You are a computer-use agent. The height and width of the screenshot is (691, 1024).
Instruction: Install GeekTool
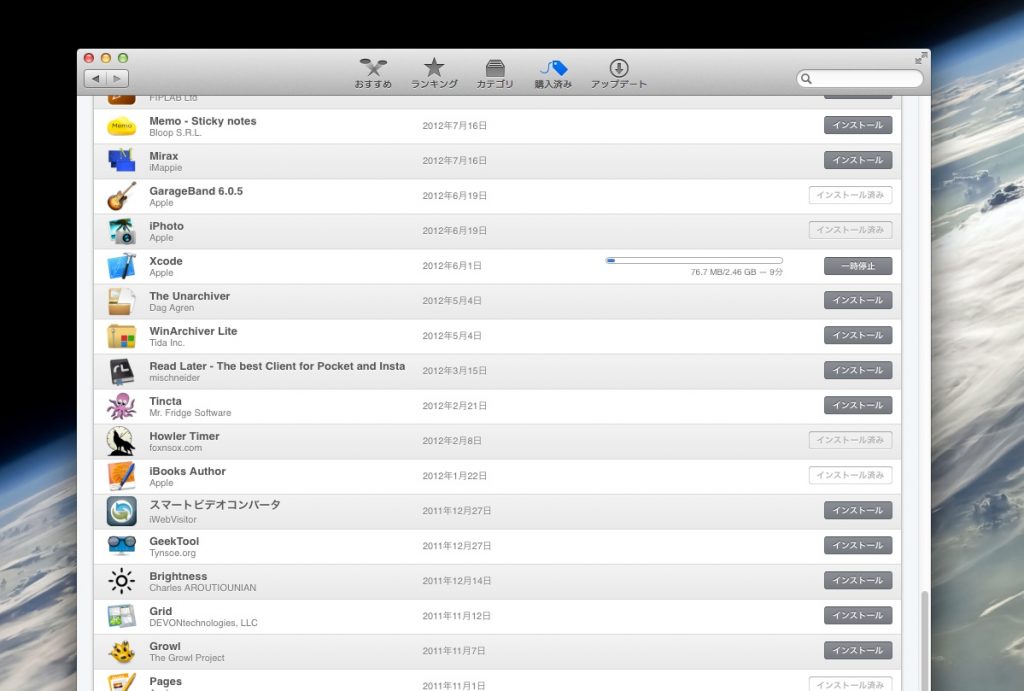(x=857, y=545)
